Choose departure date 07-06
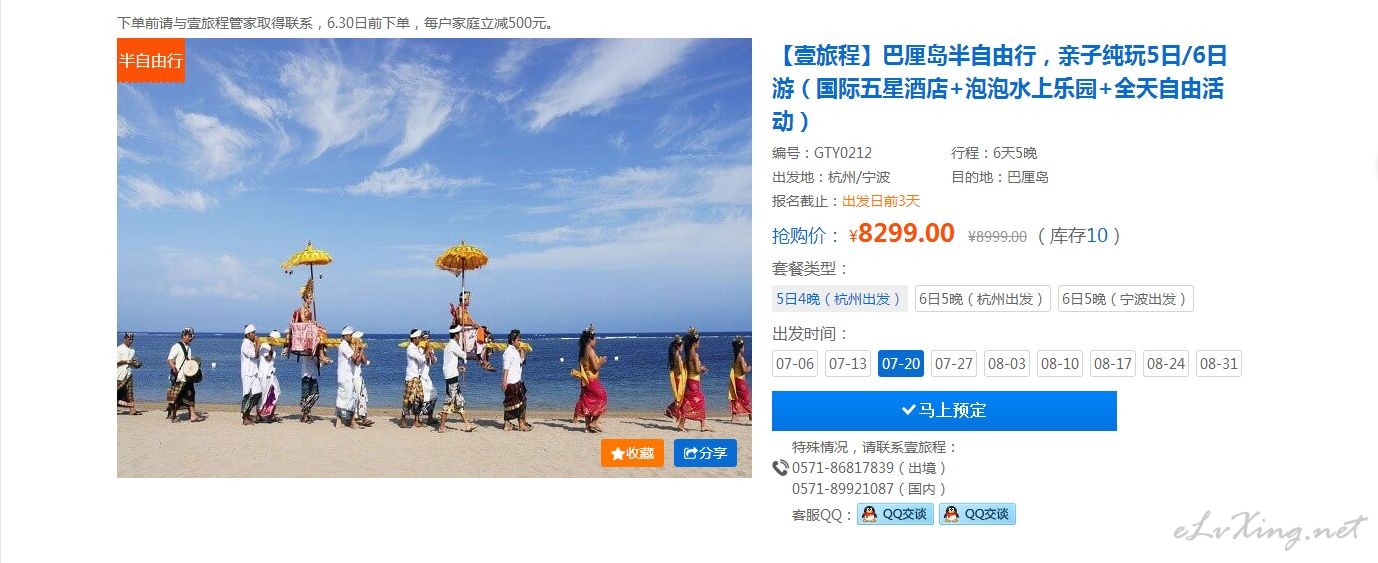The height and width of the screenshot is (563, 1378). [x=795, y=364]
